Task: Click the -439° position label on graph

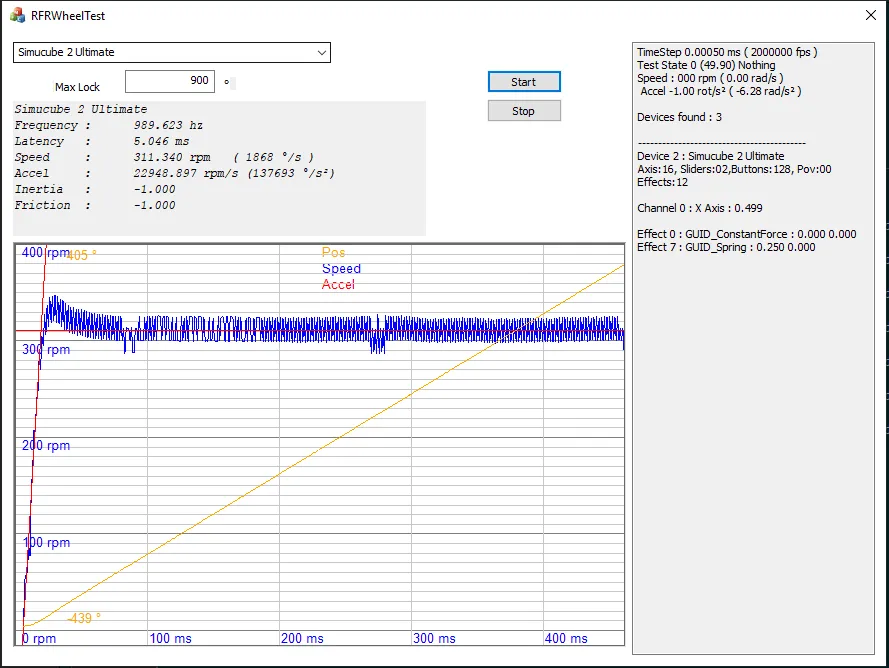Action: (84, 618)
